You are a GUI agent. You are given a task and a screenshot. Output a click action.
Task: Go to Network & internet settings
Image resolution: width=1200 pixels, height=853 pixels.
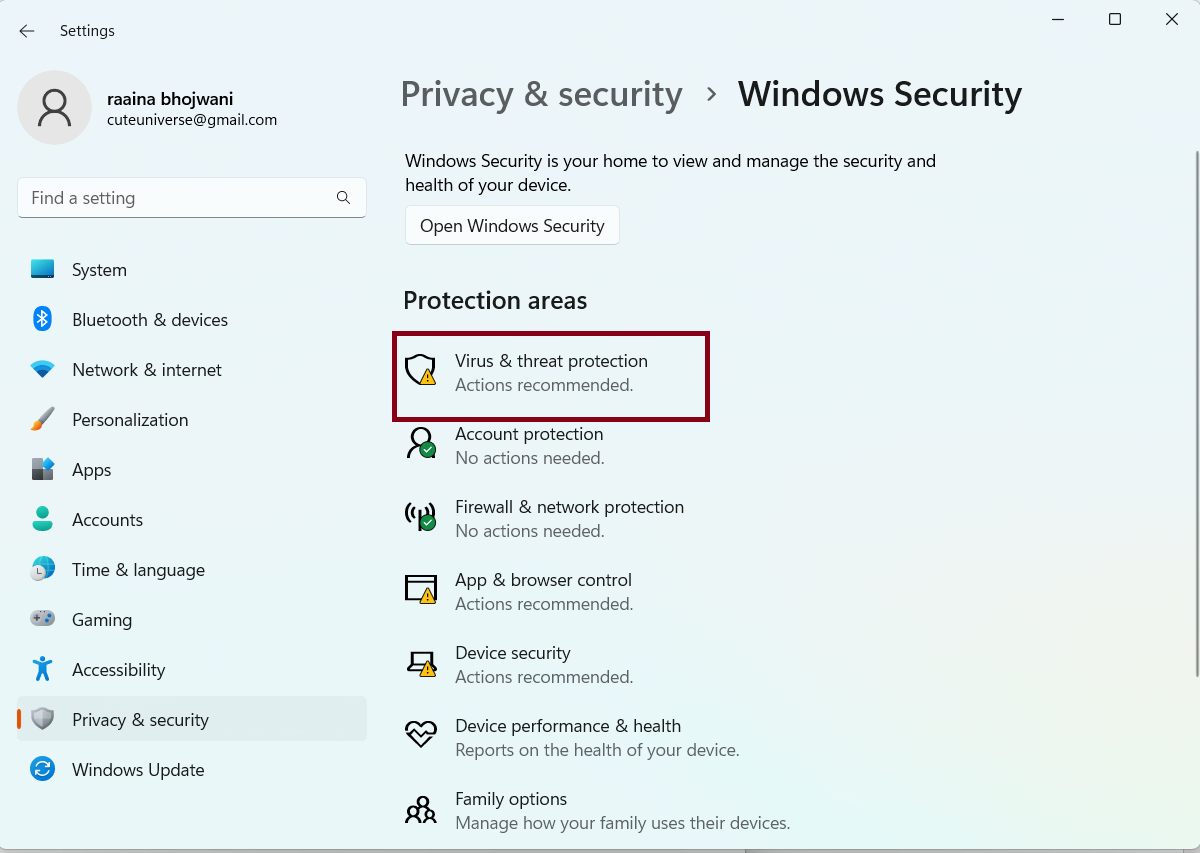147,370
